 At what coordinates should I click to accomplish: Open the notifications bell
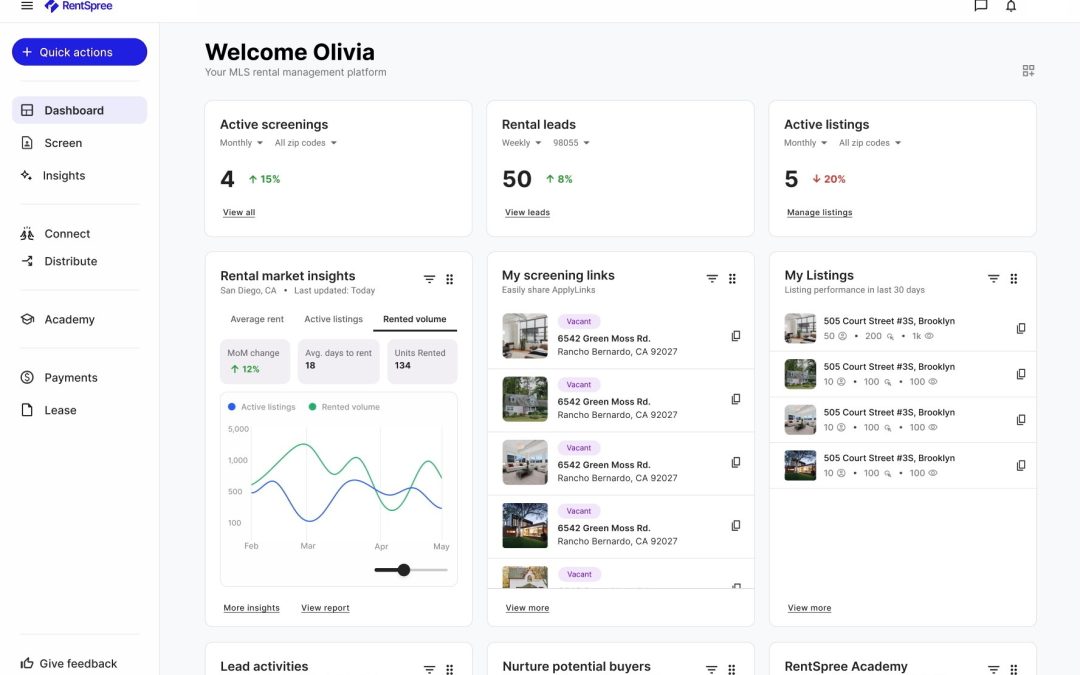pyautogui.click(x=1011, y=6)
